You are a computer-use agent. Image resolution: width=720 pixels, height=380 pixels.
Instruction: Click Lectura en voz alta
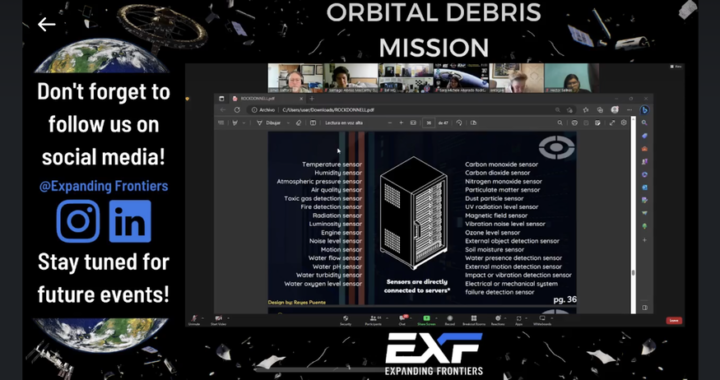coord(344,123)
